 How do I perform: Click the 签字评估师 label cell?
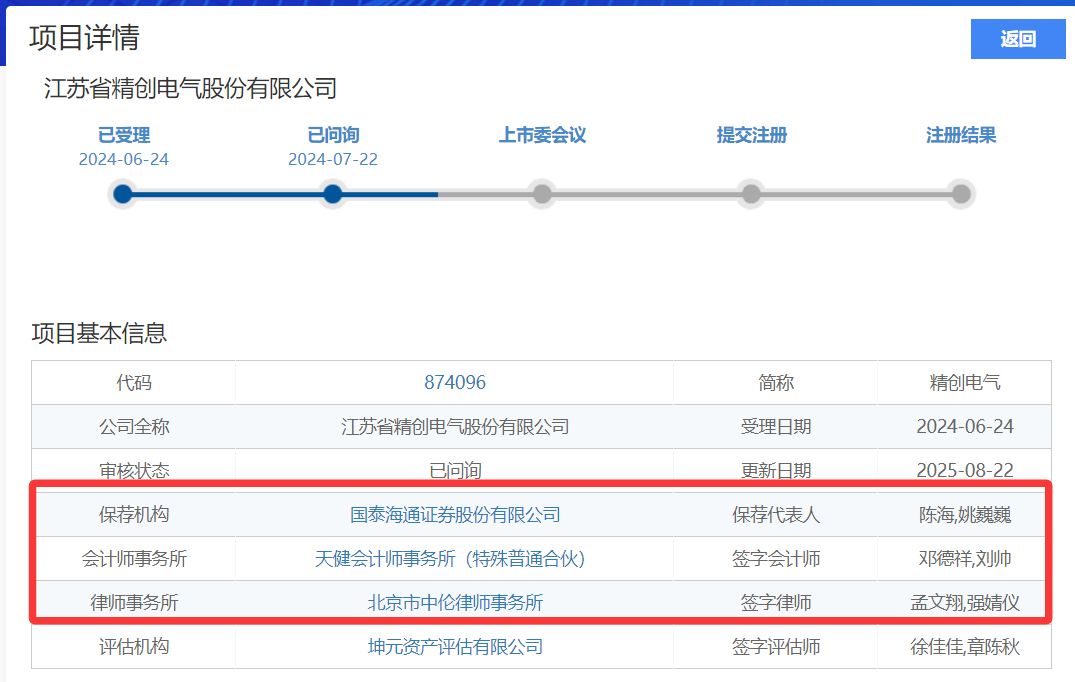[x=775, y=646]
